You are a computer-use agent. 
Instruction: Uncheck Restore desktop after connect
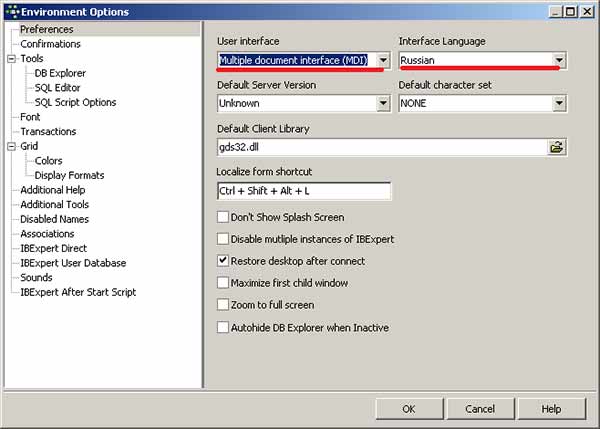(x=222, y=261)
